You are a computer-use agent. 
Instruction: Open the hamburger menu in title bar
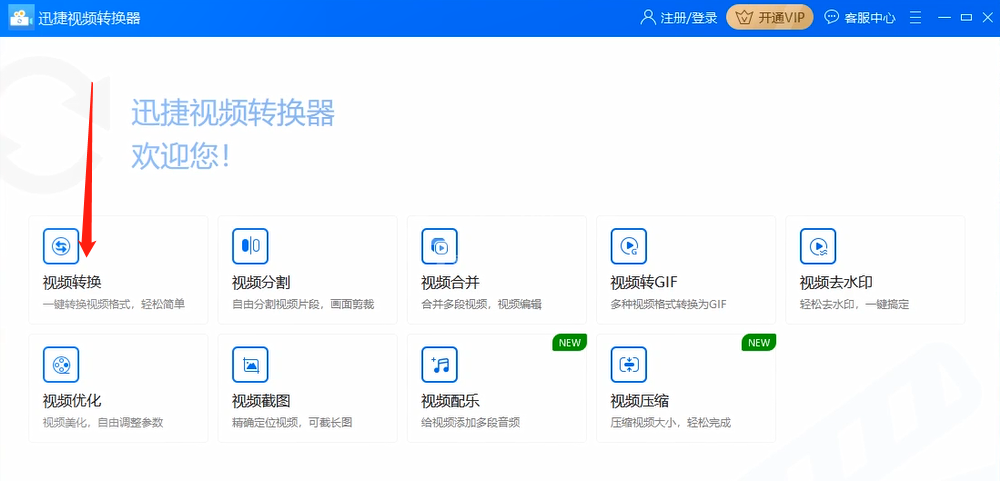tap(916, 18)
